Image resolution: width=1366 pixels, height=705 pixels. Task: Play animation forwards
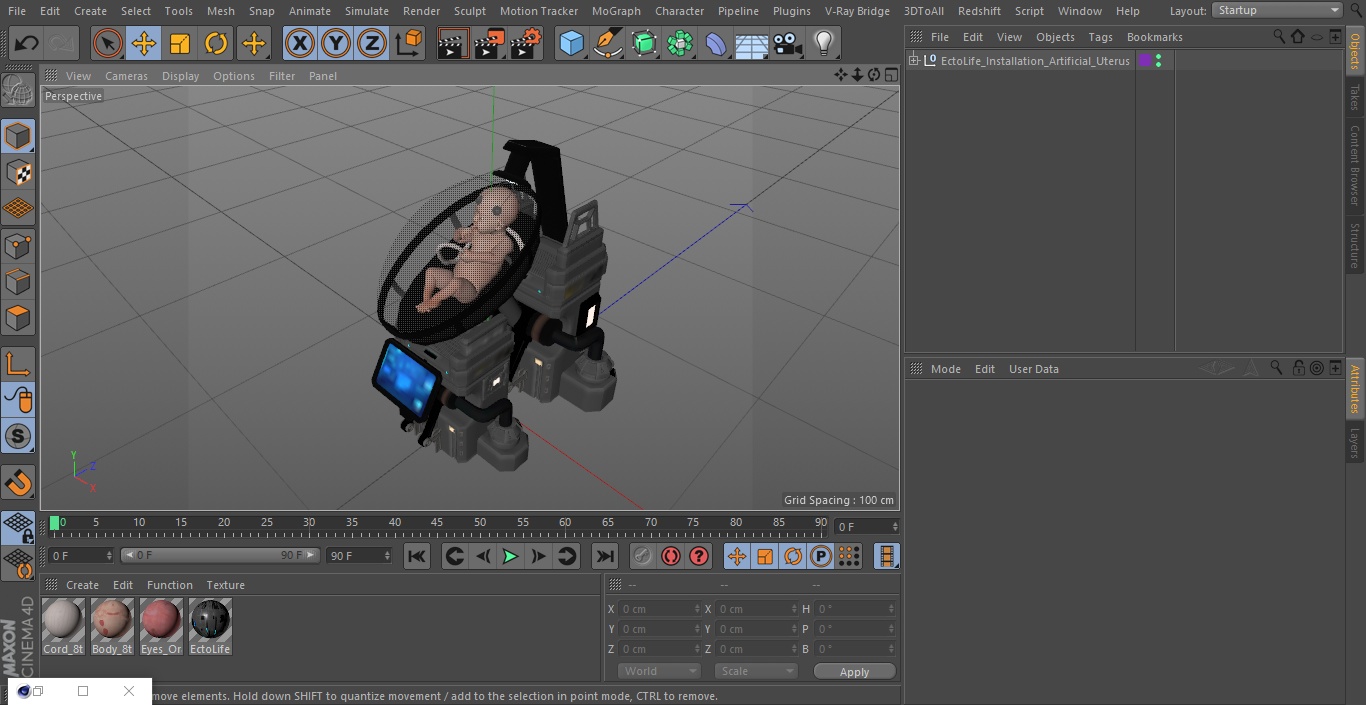510,556
